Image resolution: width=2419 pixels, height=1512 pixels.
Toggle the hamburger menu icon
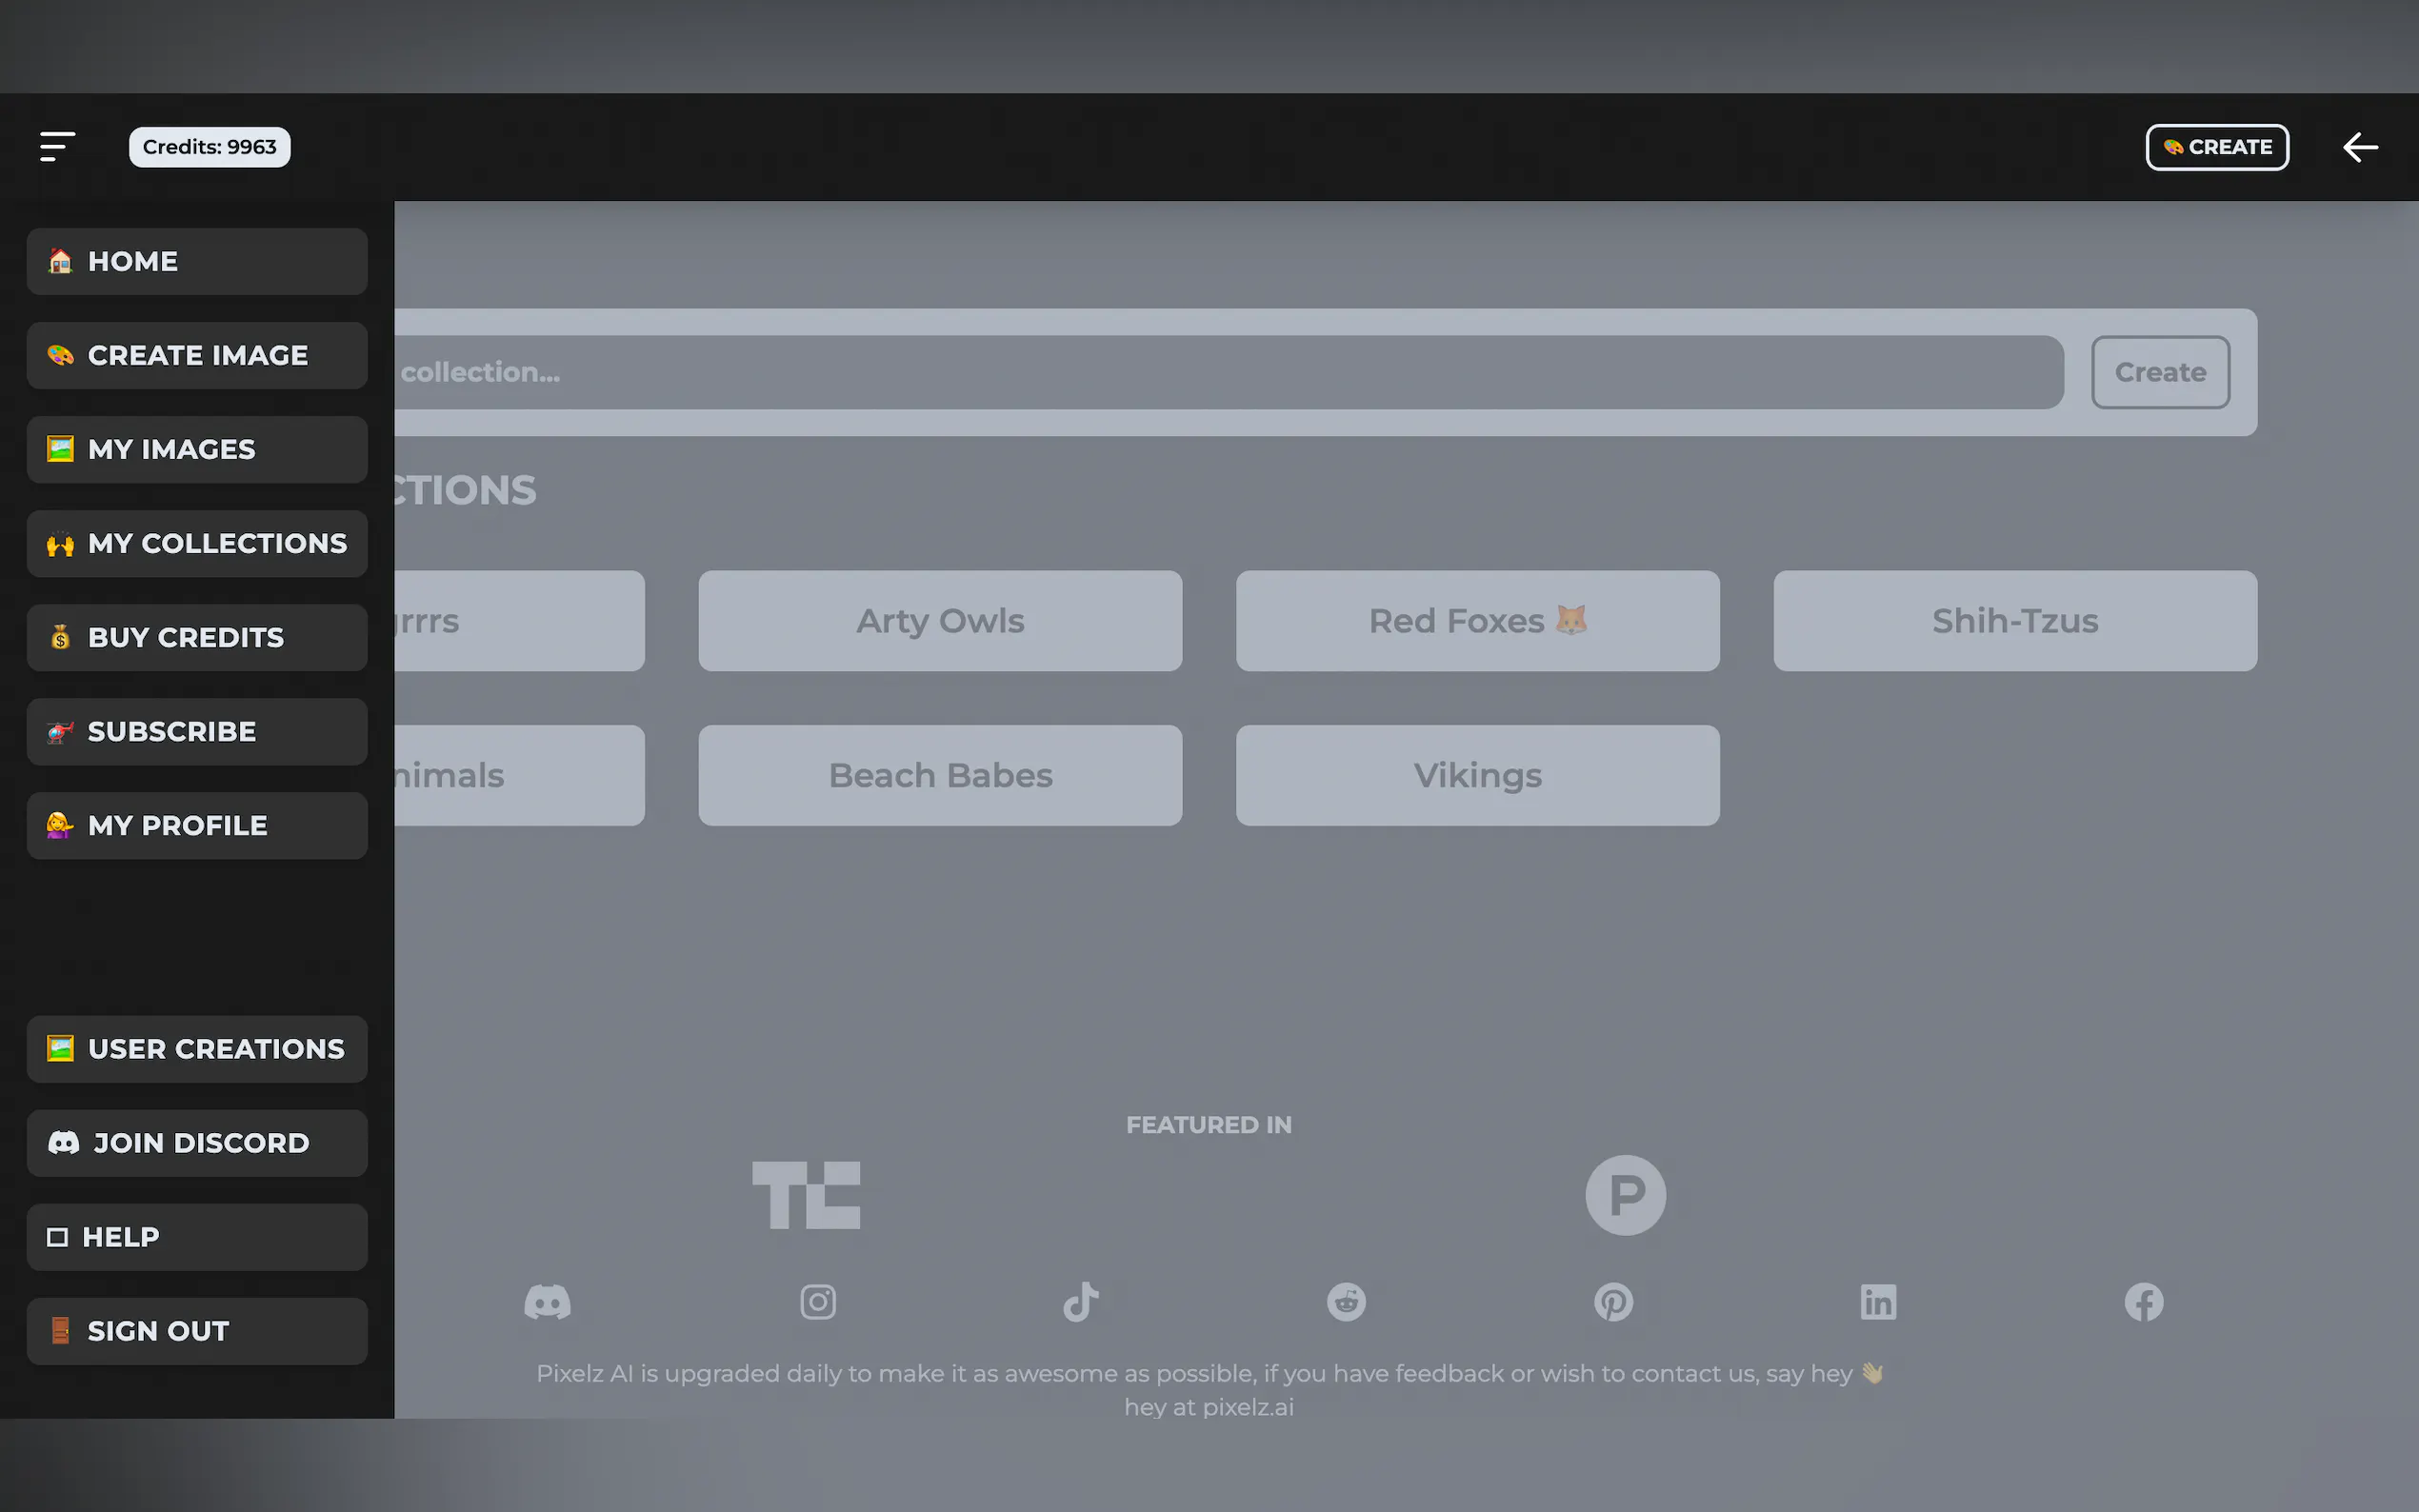(57, 147)
